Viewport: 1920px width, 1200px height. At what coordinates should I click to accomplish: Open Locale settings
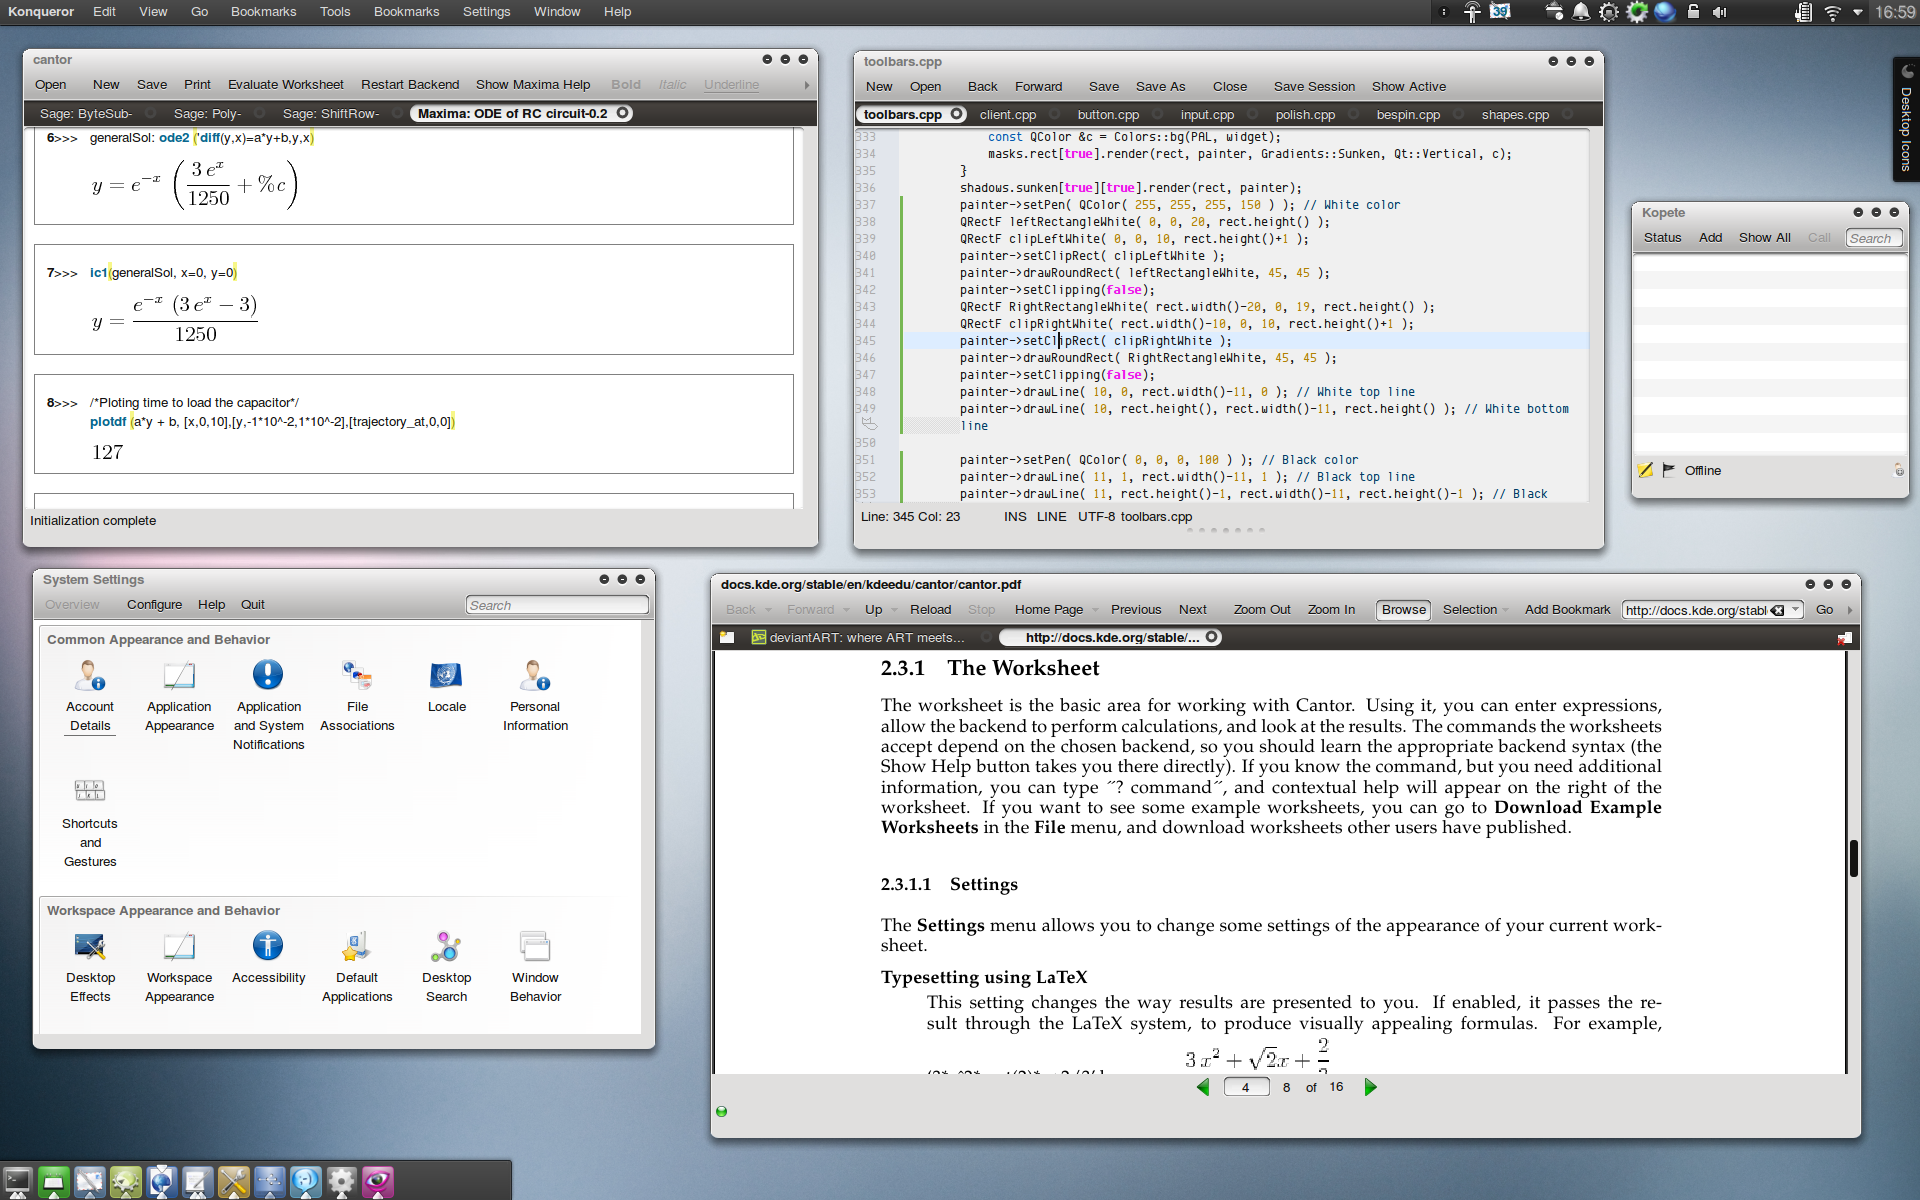(x=446, y=688)
